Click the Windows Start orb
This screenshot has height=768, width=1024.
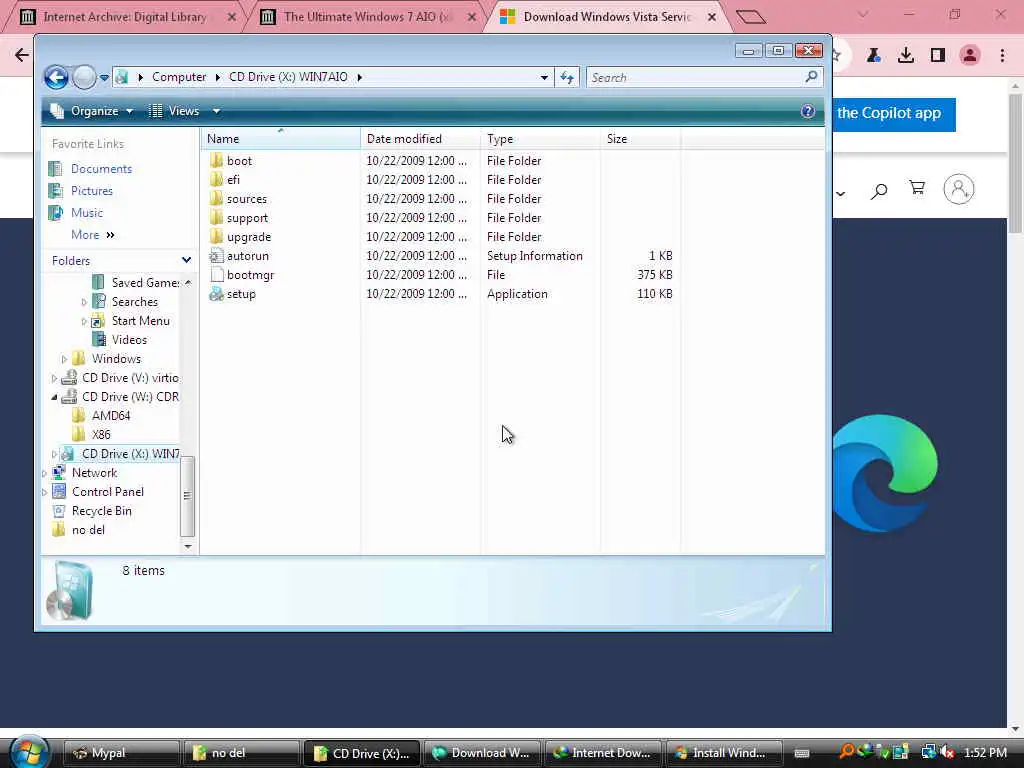click(x=29, y=751)
